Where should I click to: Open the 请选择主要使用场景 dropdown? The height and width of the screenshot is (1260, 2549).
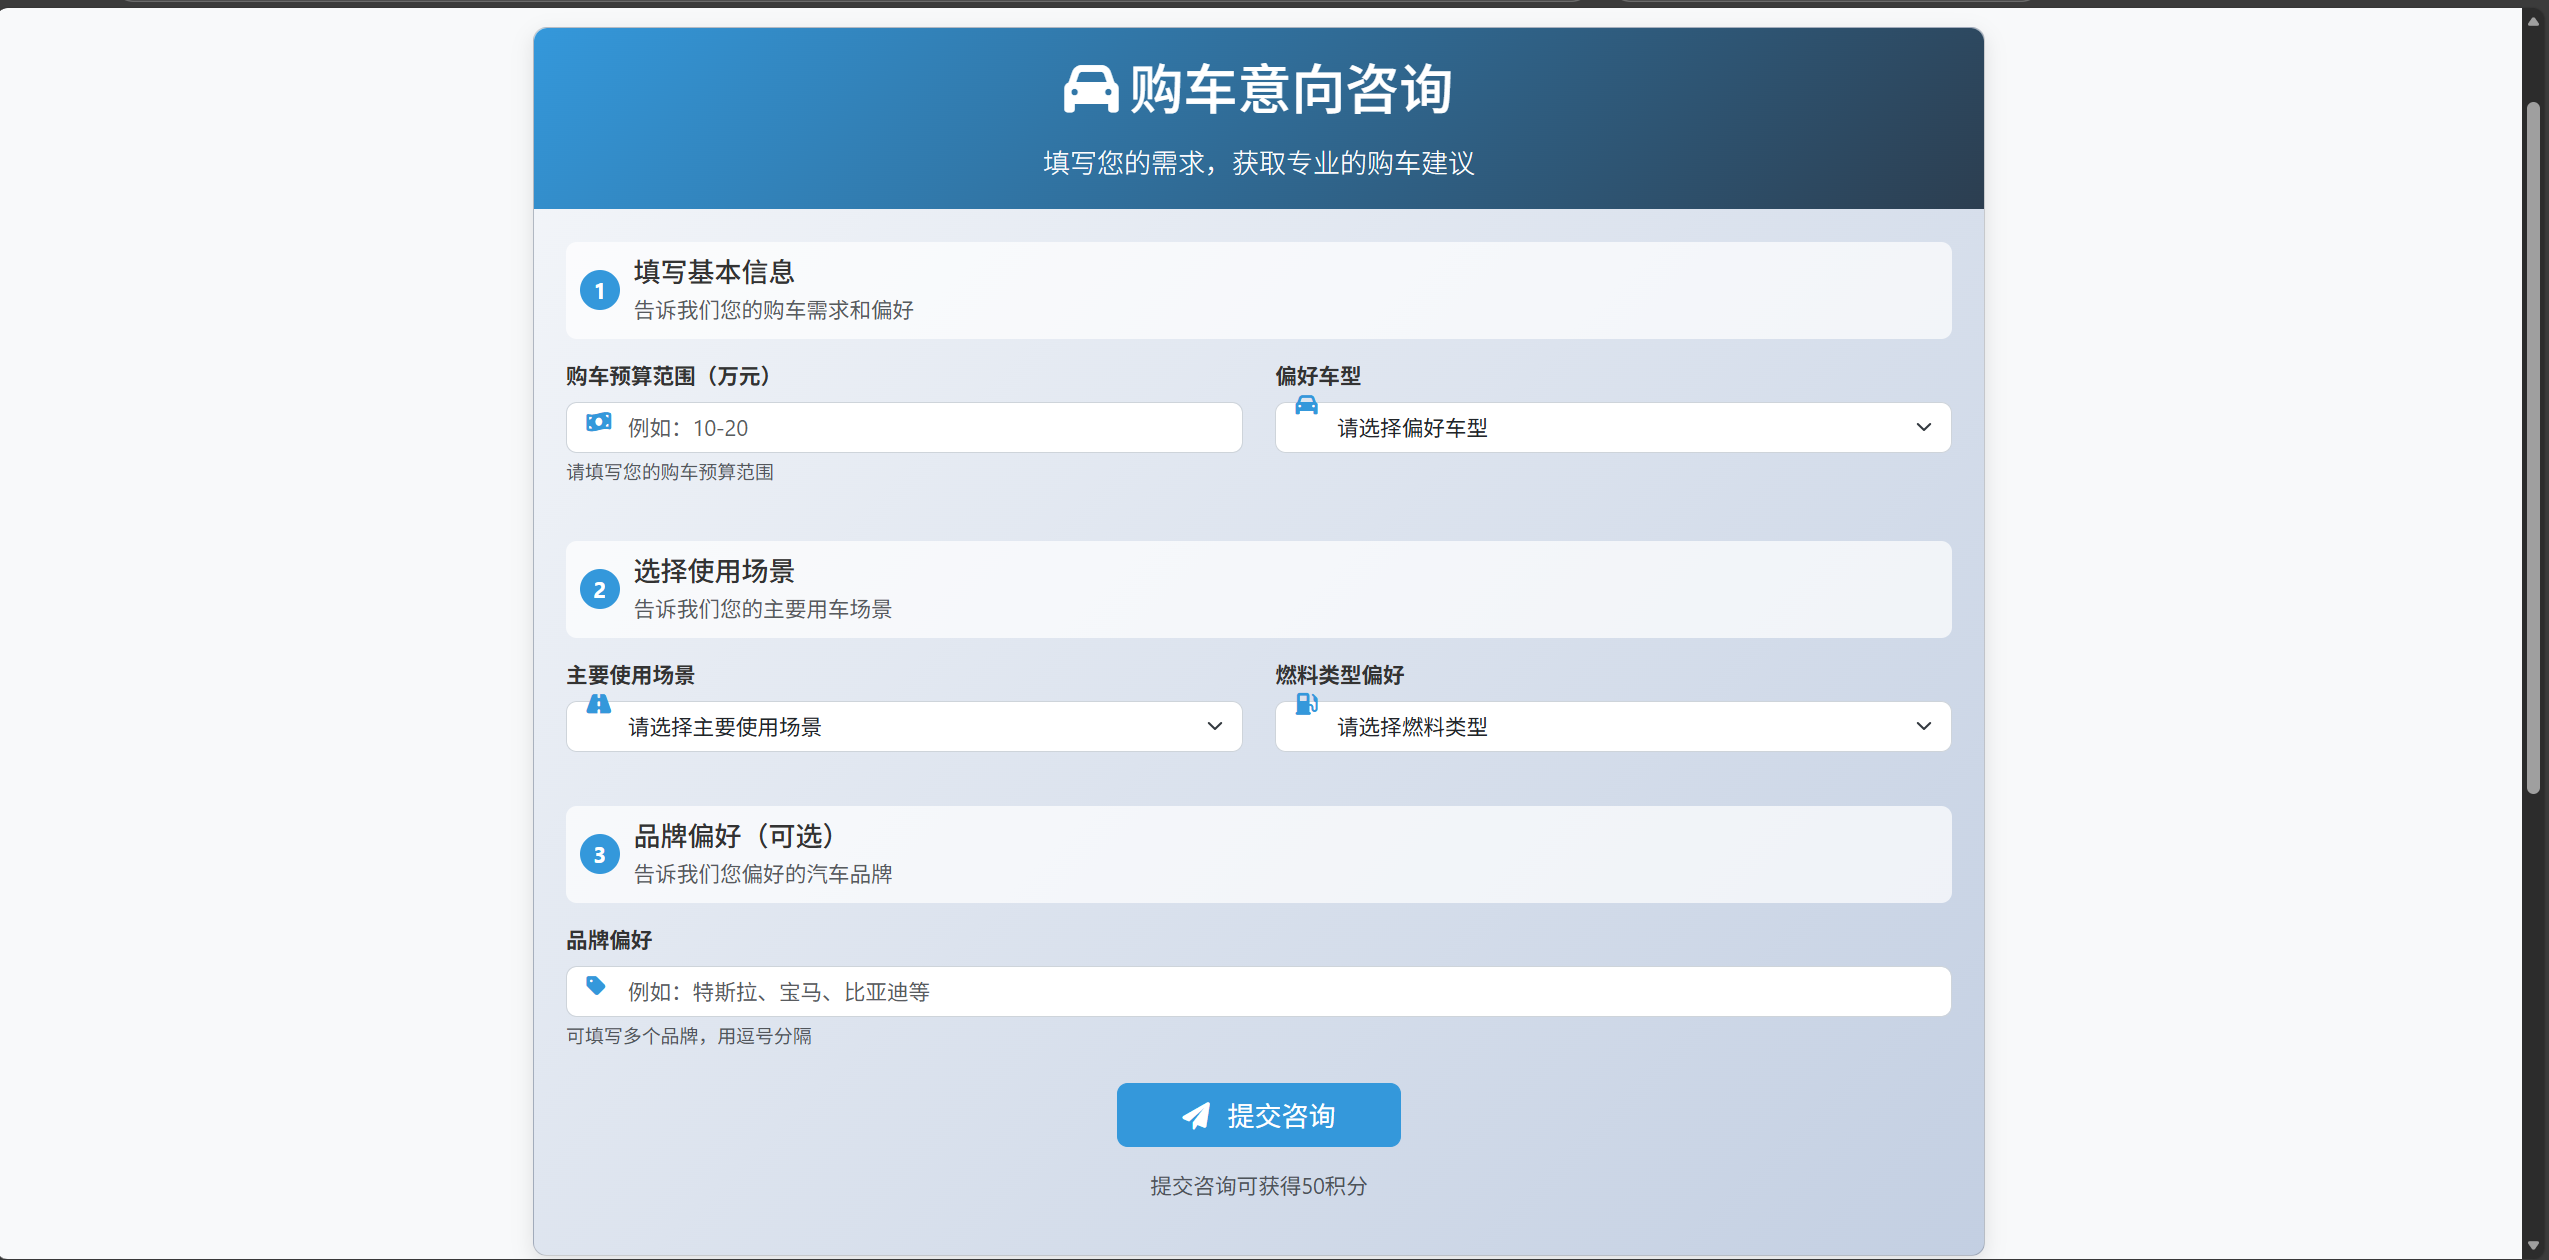click(x=902, y=727)
